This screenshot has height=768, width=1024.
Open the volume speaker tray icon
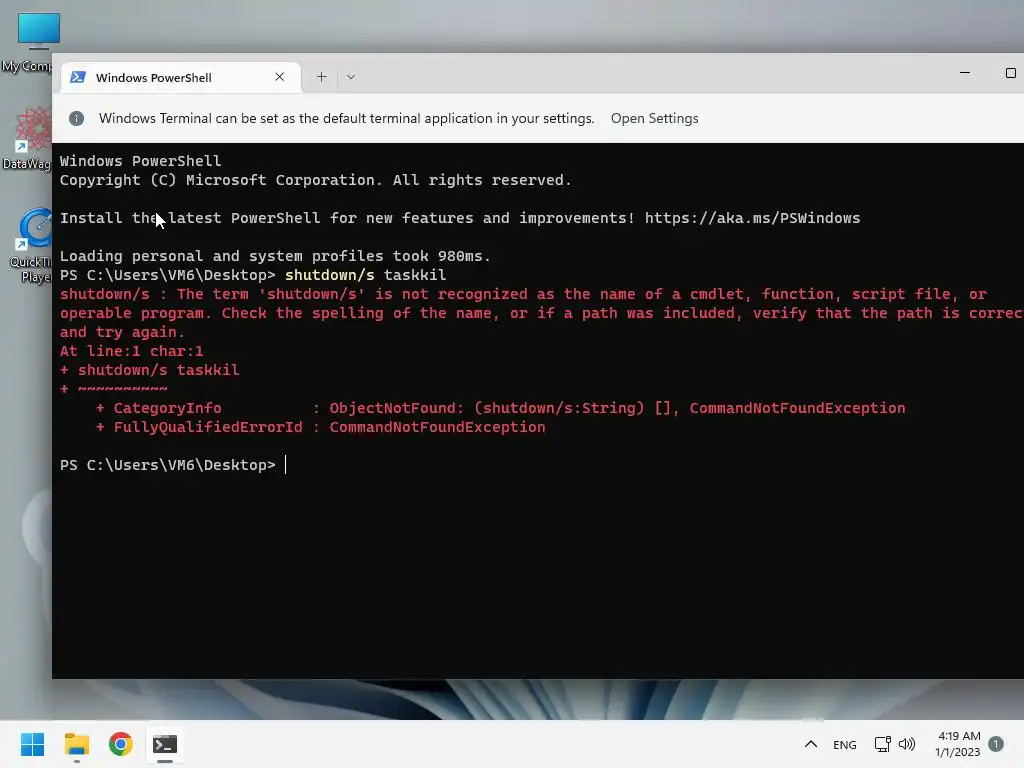pyautogui.click(x=906, y=744)
